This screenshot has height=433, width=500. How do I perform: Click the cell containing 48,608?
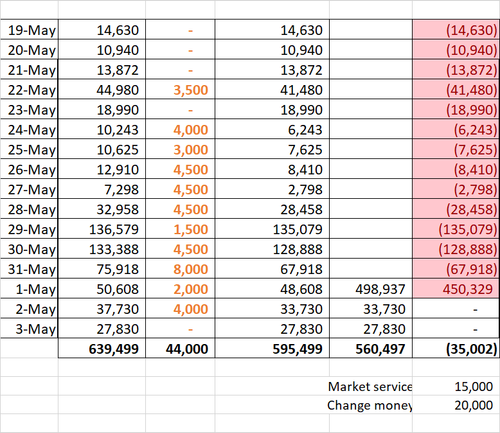(x=272, y=289)
